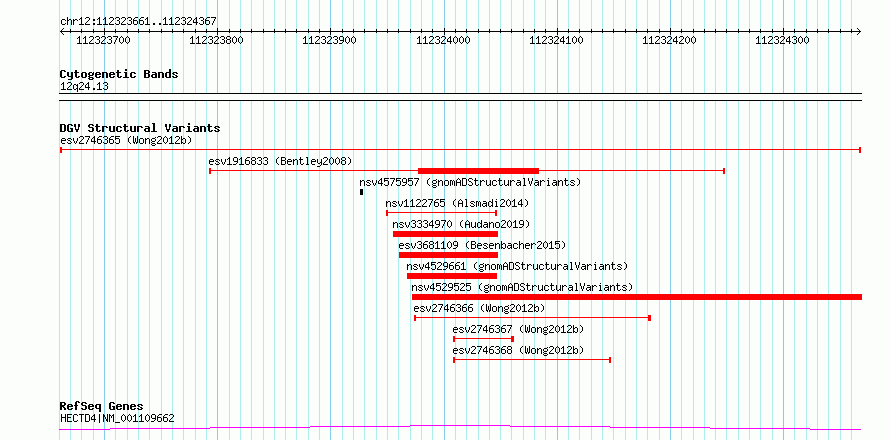Open the HECTD4|NM_001109662 gene label

pos(117,419)
